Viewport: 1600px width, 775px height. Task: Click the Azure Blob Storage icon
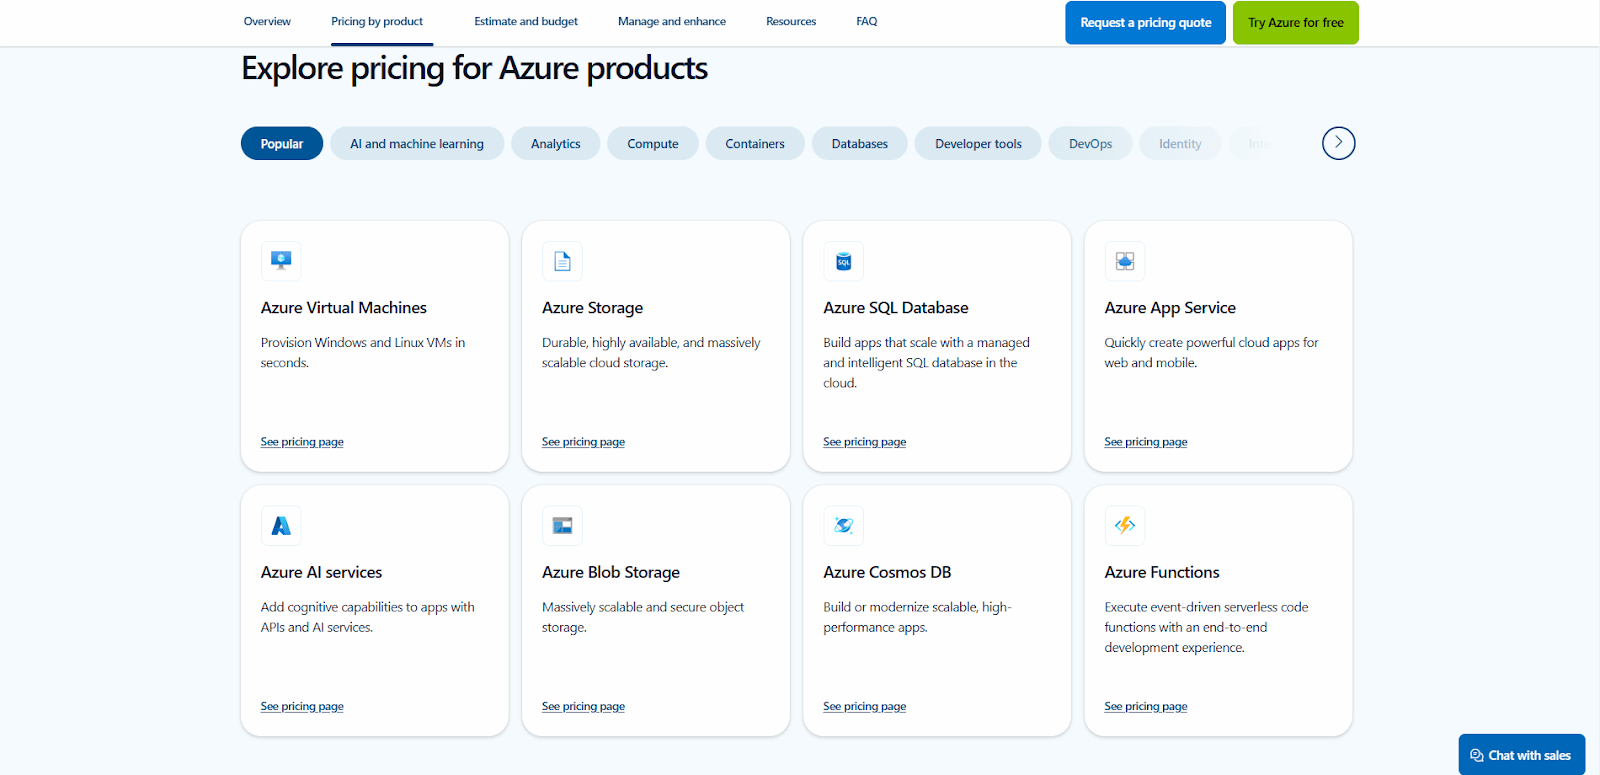pos(562,525)
